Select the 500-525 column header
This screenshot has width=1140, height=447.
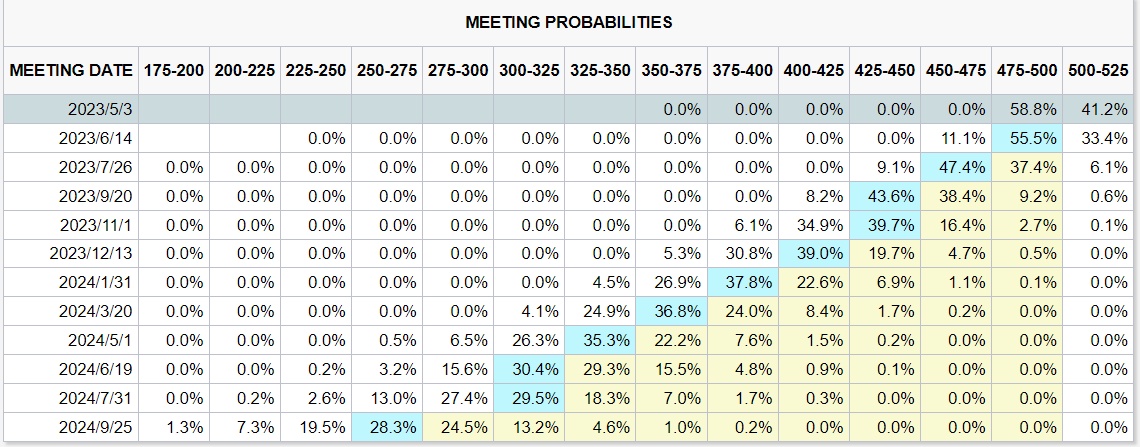click(x=1097, y=71)
